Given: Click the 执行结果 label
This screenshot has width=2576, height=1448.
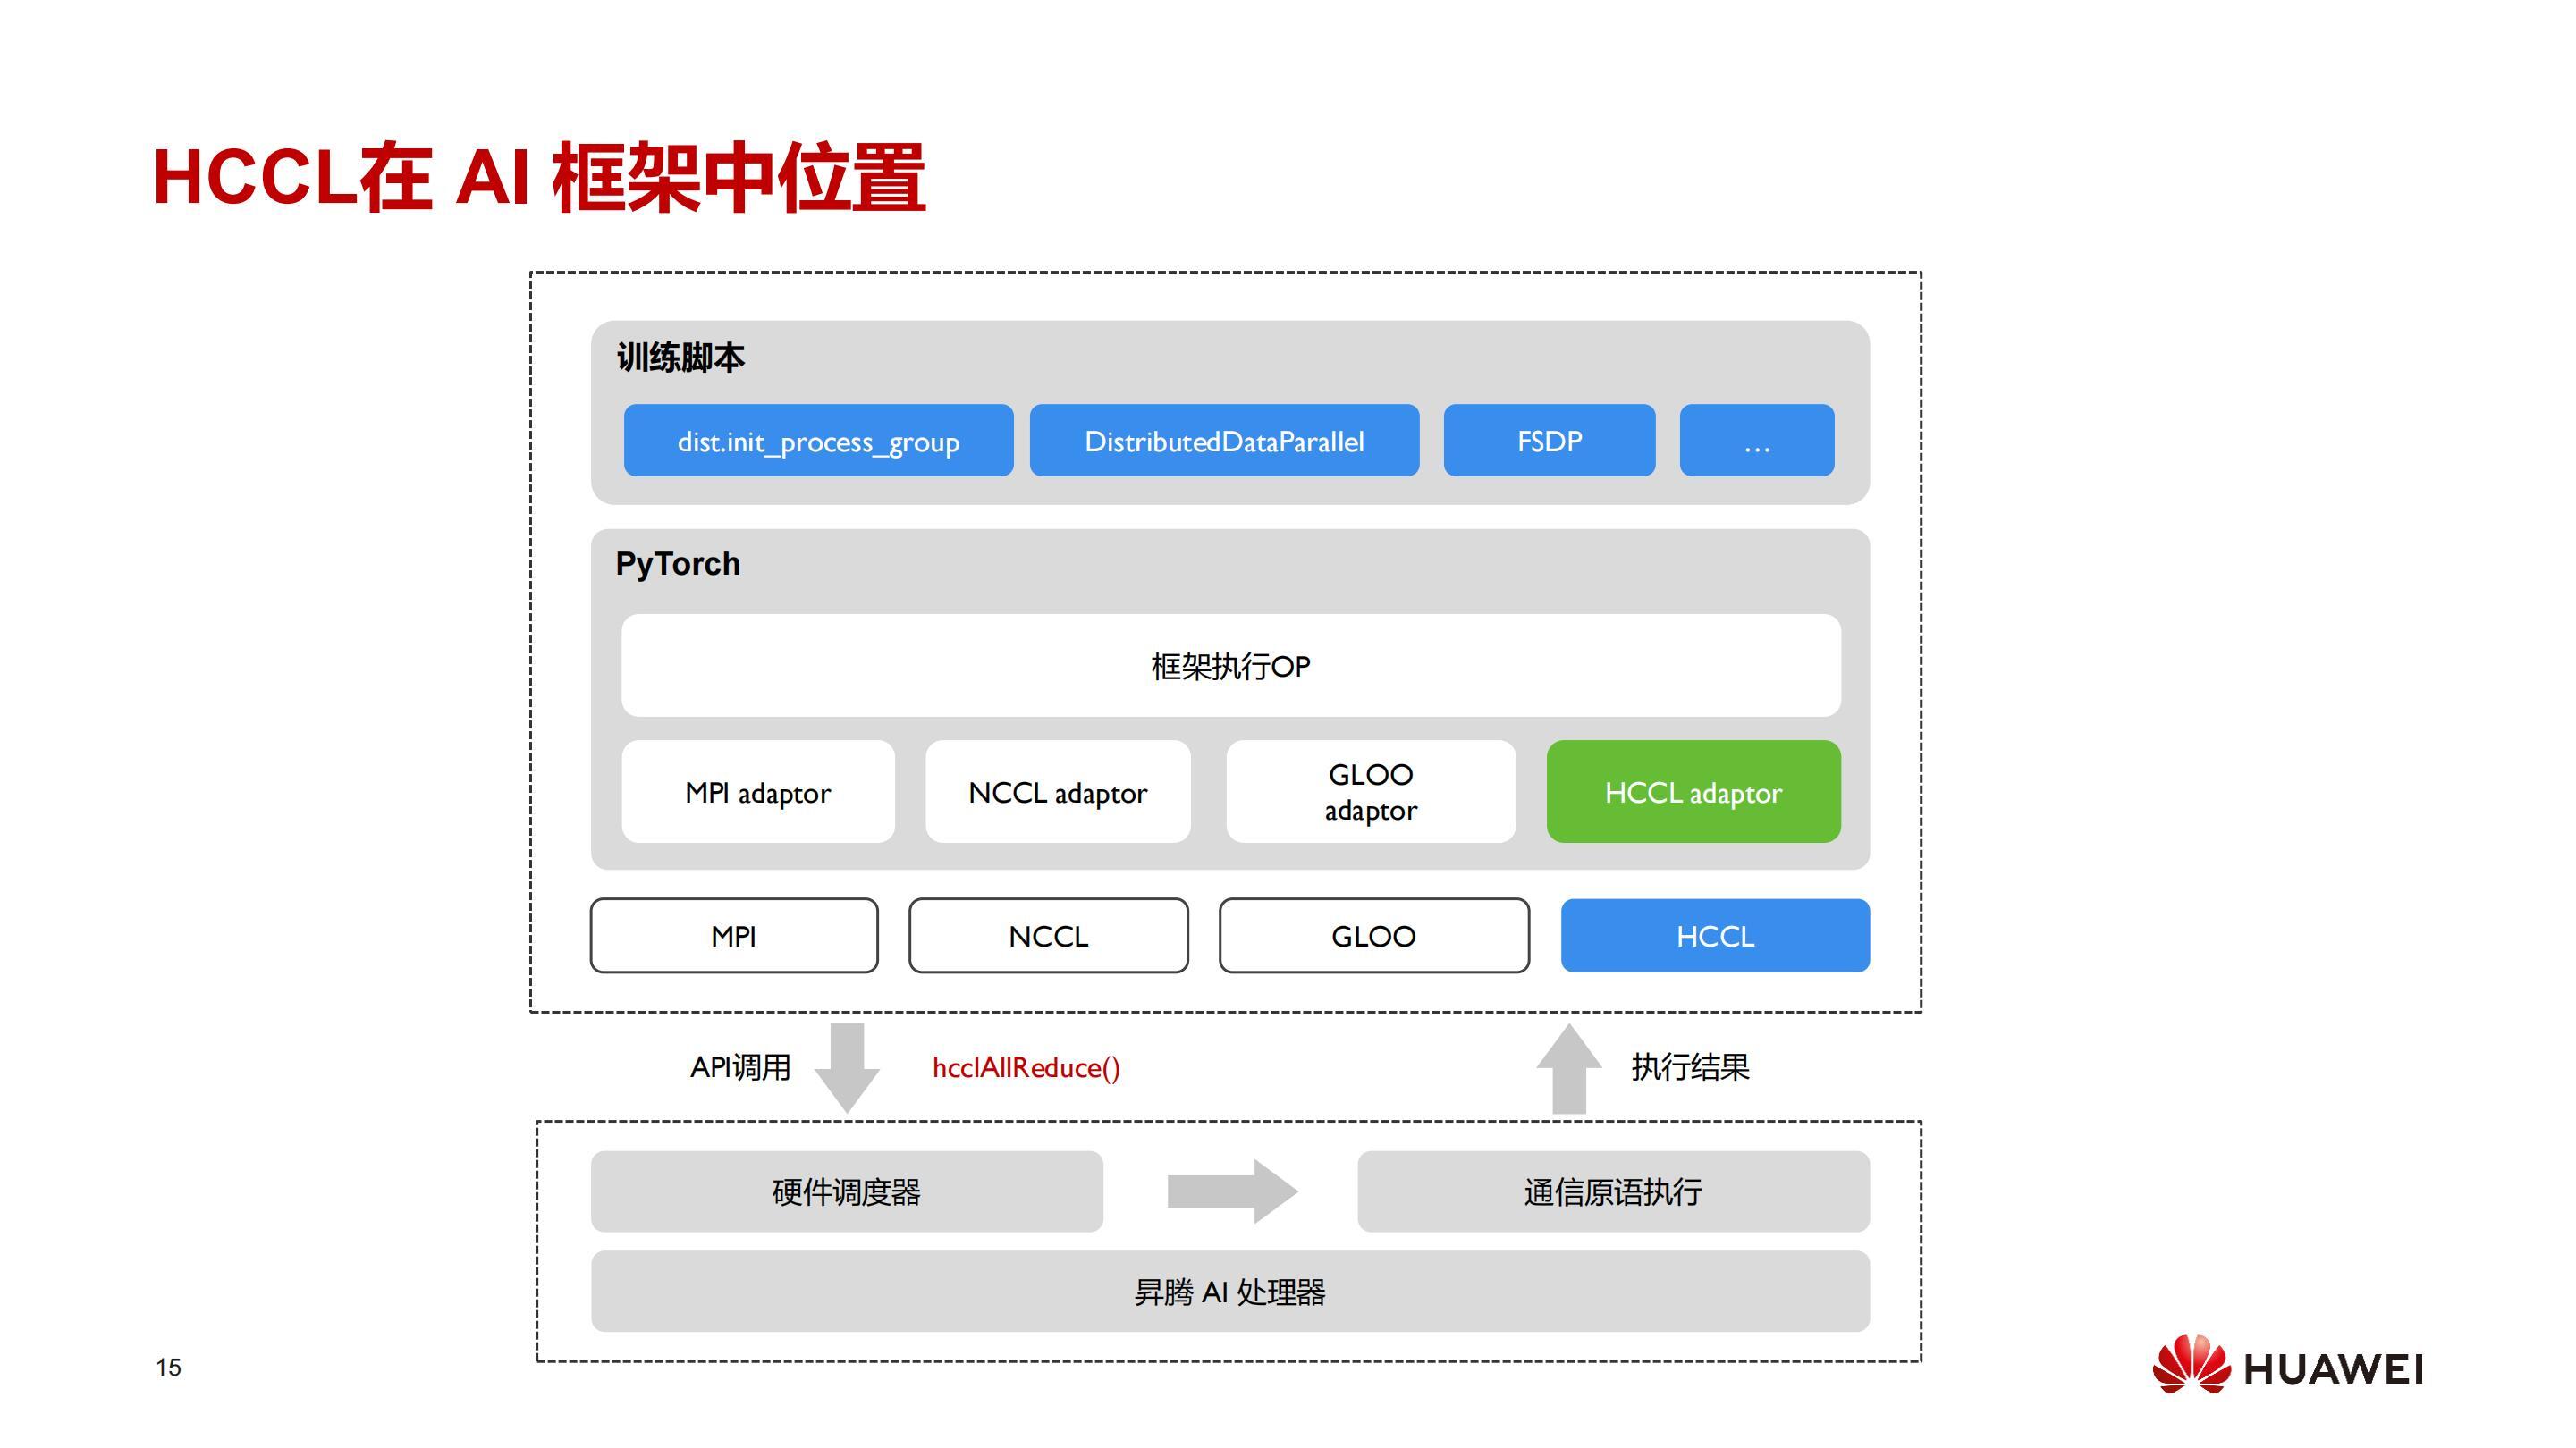Looking at the screenshot, I should (1690, 1067).
